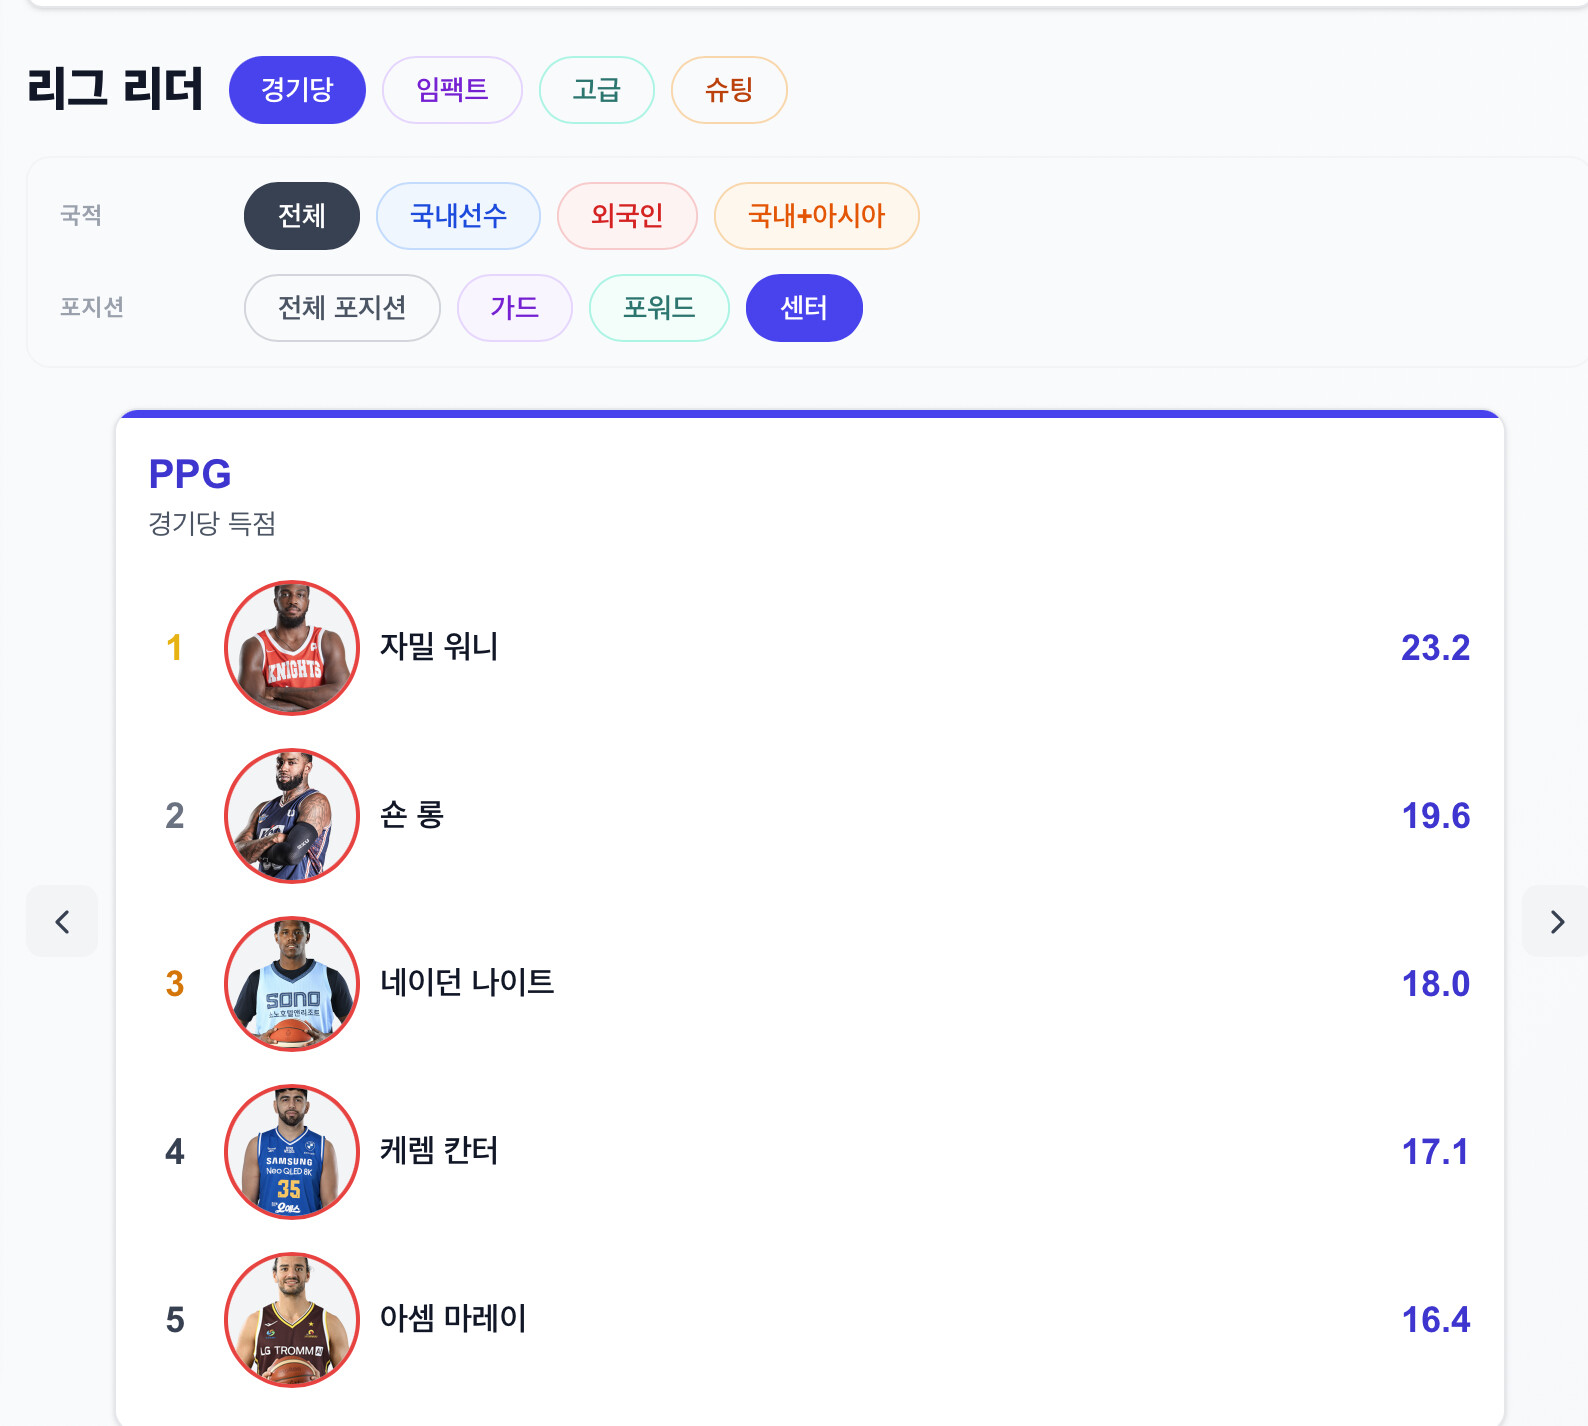Click the left carousel arrow
Viewport: 1588px width, 1426px height.
point(62,921)
